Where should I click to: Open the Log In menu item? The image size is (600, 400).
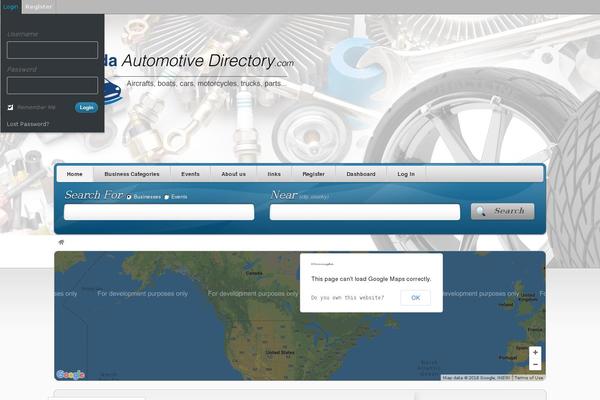406,174
